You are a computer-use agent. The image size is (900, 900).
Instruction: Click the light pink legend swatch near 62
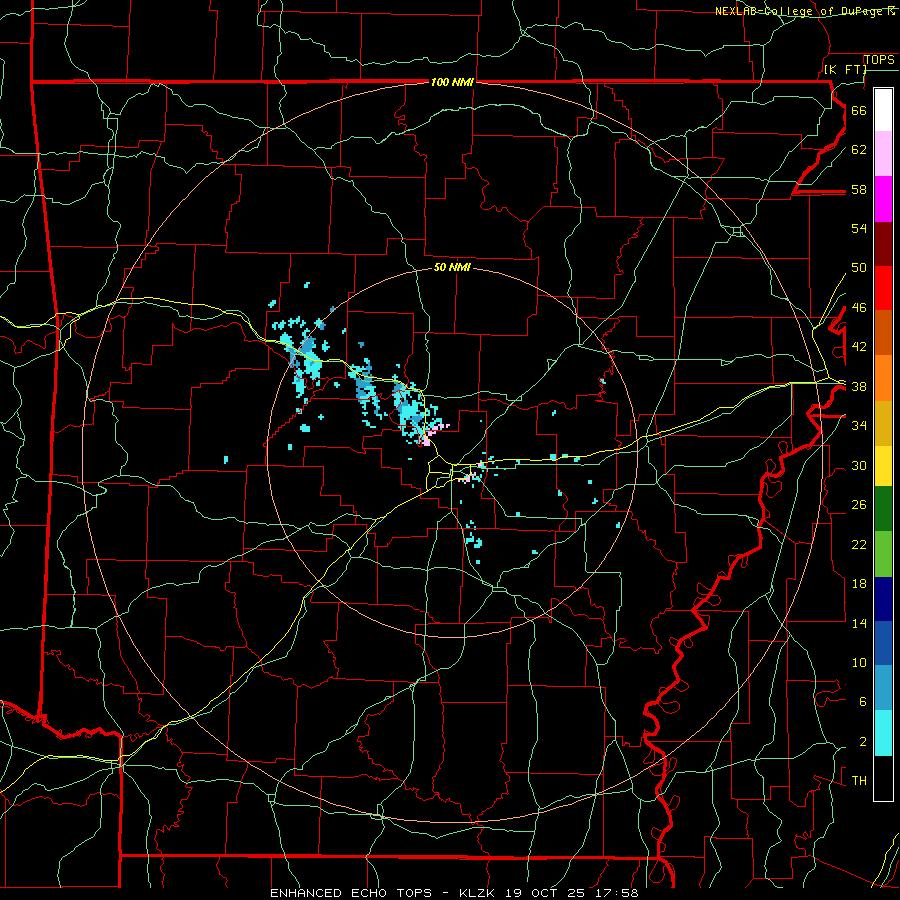tap(883, 153)
